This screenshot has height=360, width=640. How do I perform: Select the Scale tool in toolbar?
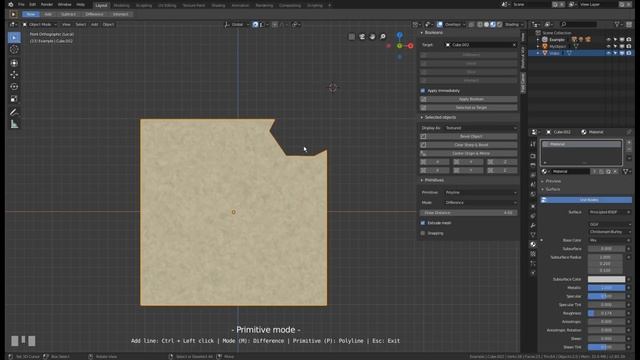pos(14,99)
